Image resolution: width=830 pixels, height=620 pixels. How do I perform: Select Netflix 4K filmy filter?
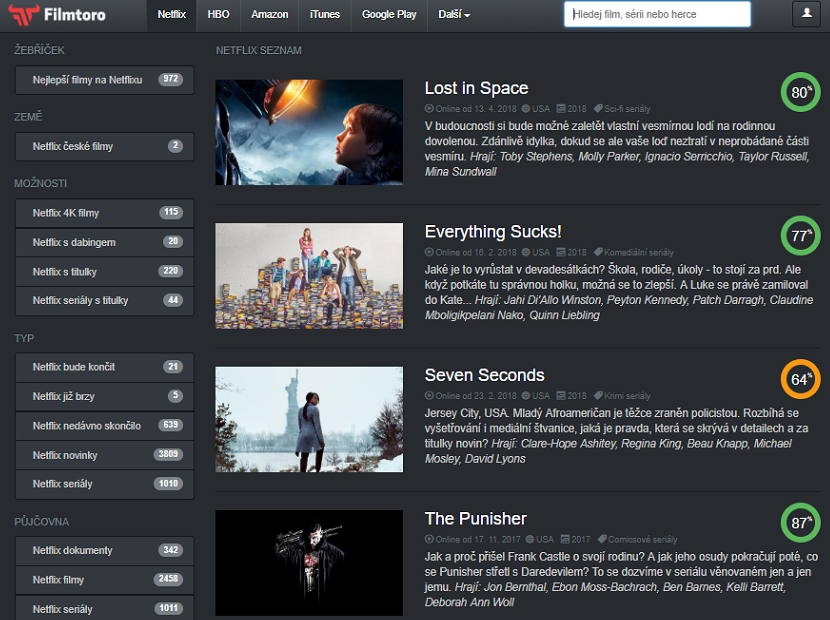pos(104,213)
